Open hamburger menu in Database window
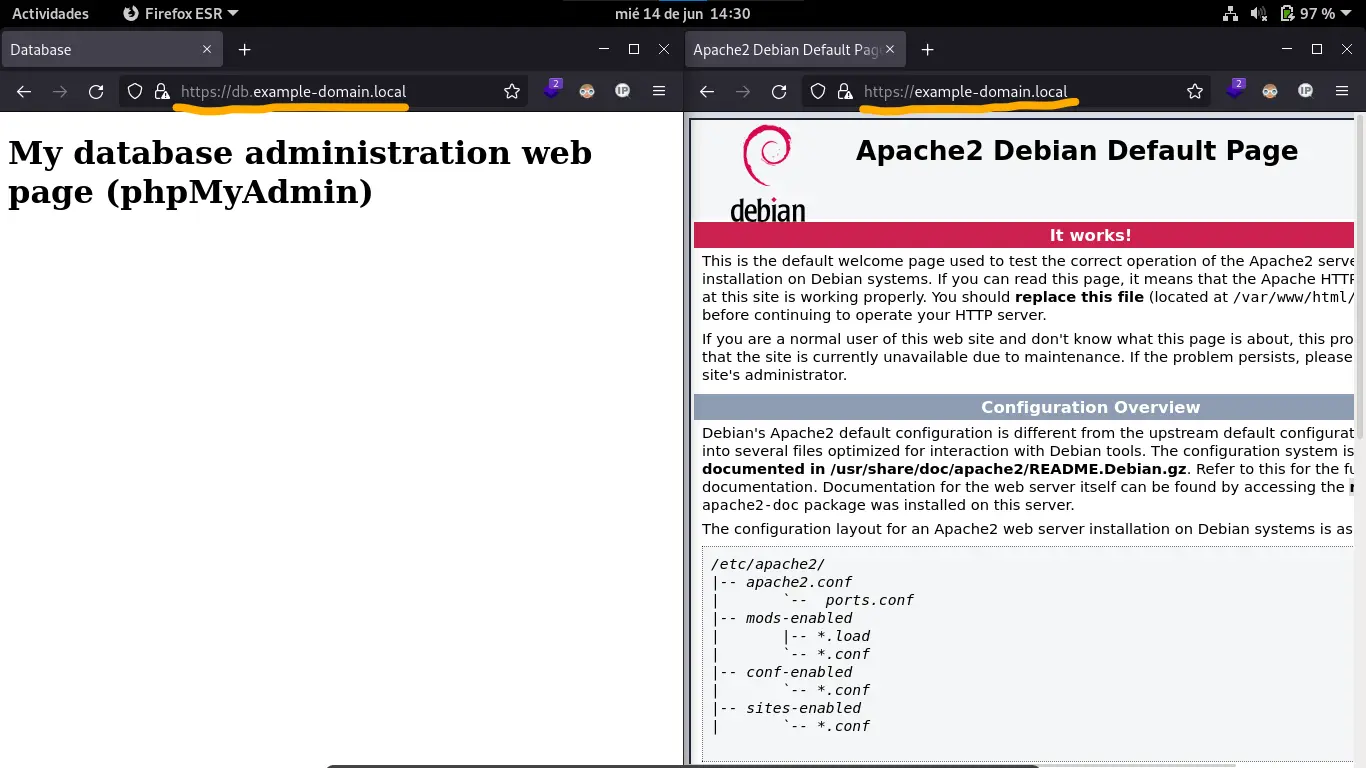The width and height of the screenshot is (1366, 768). (659, 91)
